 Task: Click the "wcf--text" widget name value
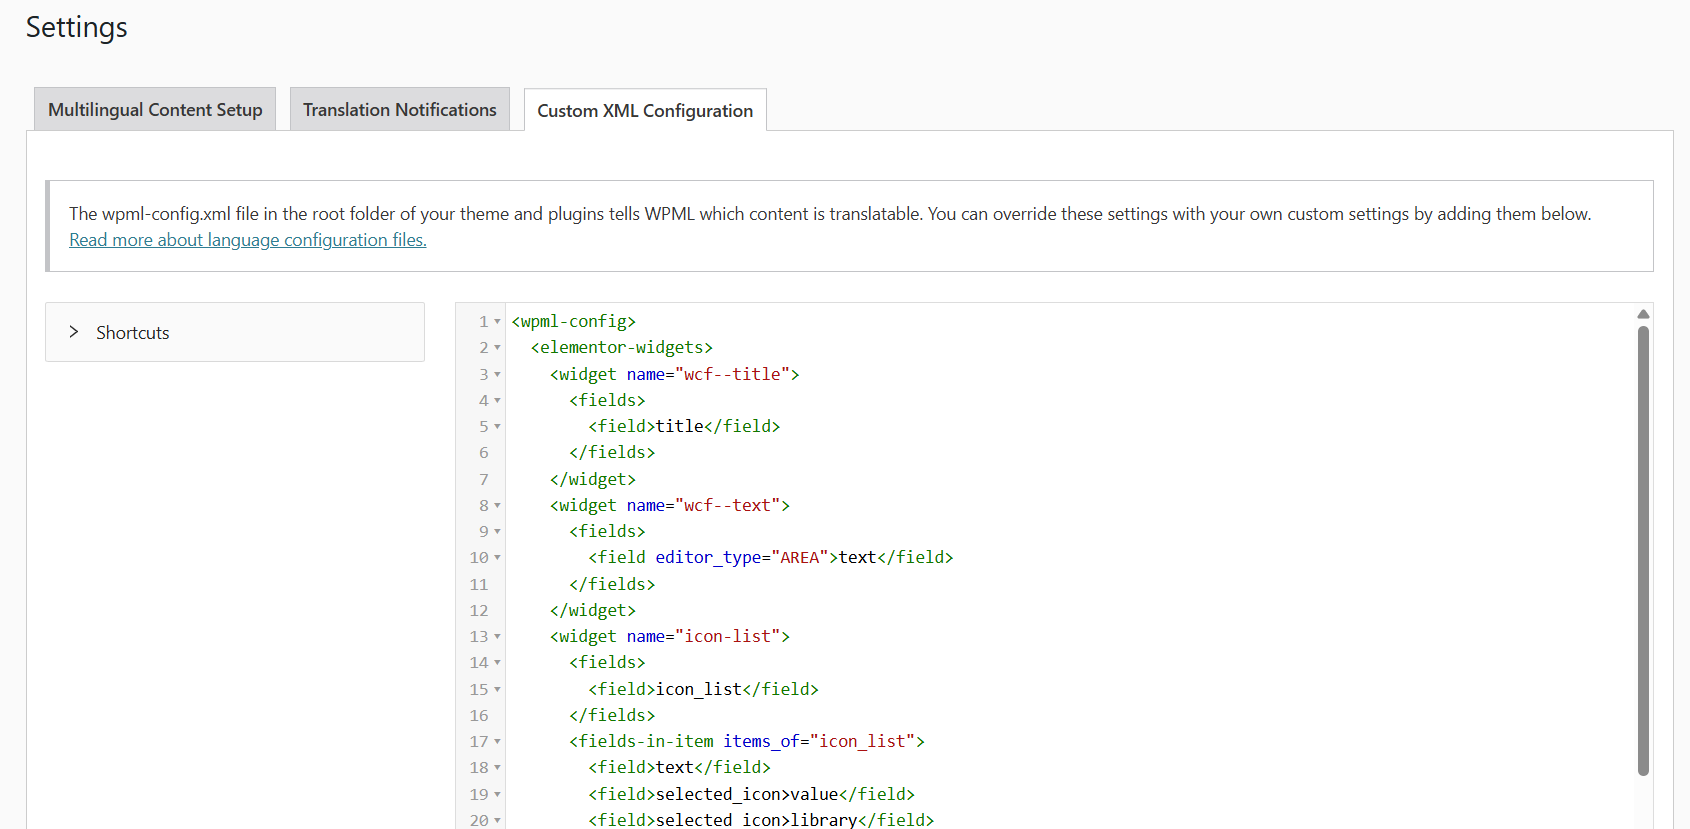point(728,505)
